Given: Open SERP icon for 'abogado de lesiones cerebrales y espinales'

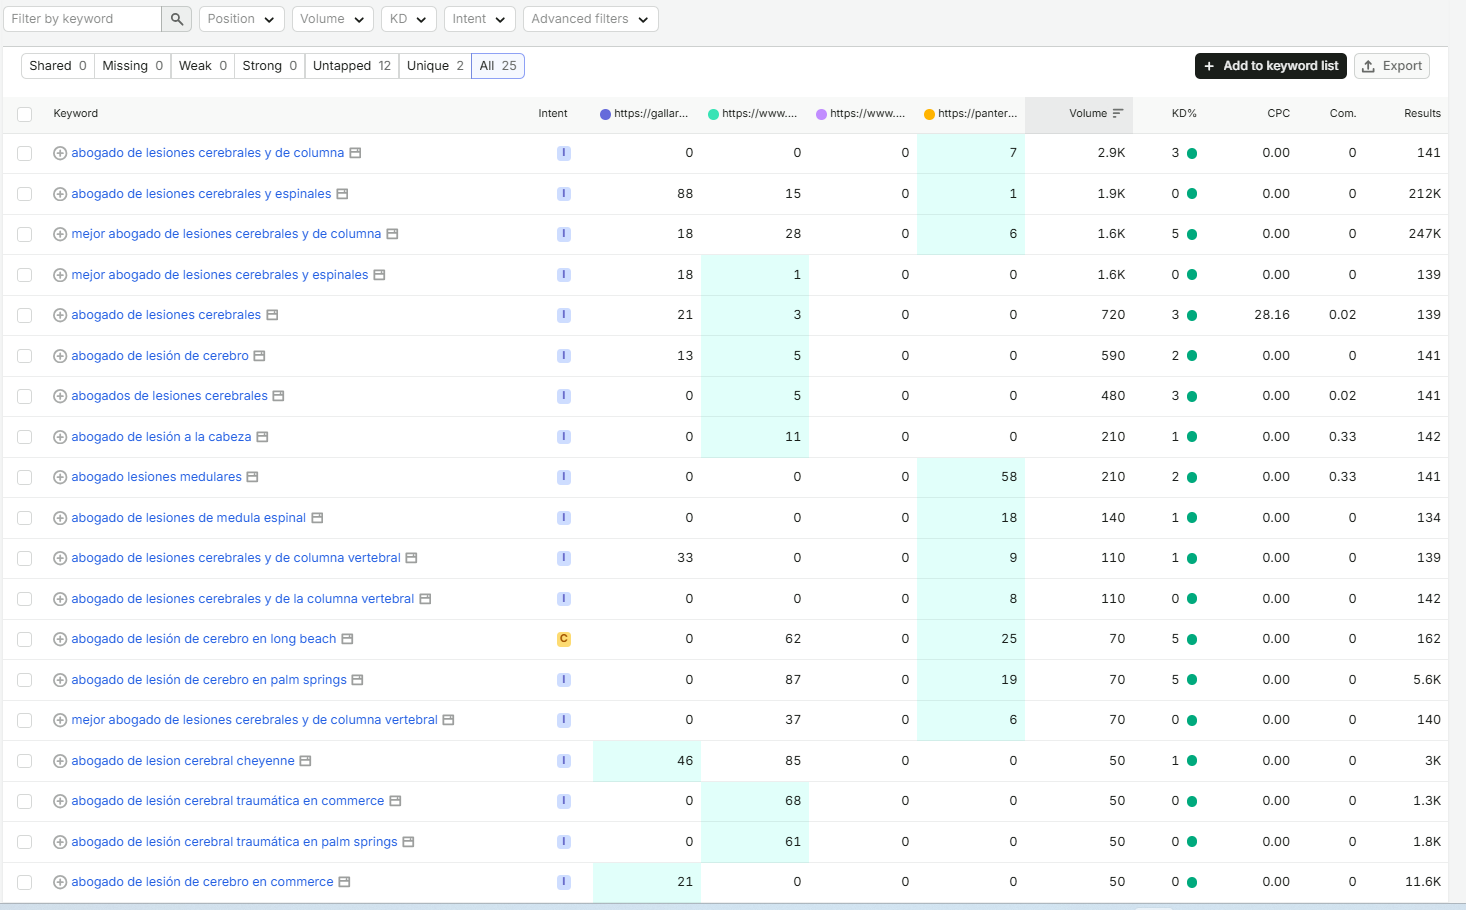Looking at the screenshot, I should click(342, 194).
